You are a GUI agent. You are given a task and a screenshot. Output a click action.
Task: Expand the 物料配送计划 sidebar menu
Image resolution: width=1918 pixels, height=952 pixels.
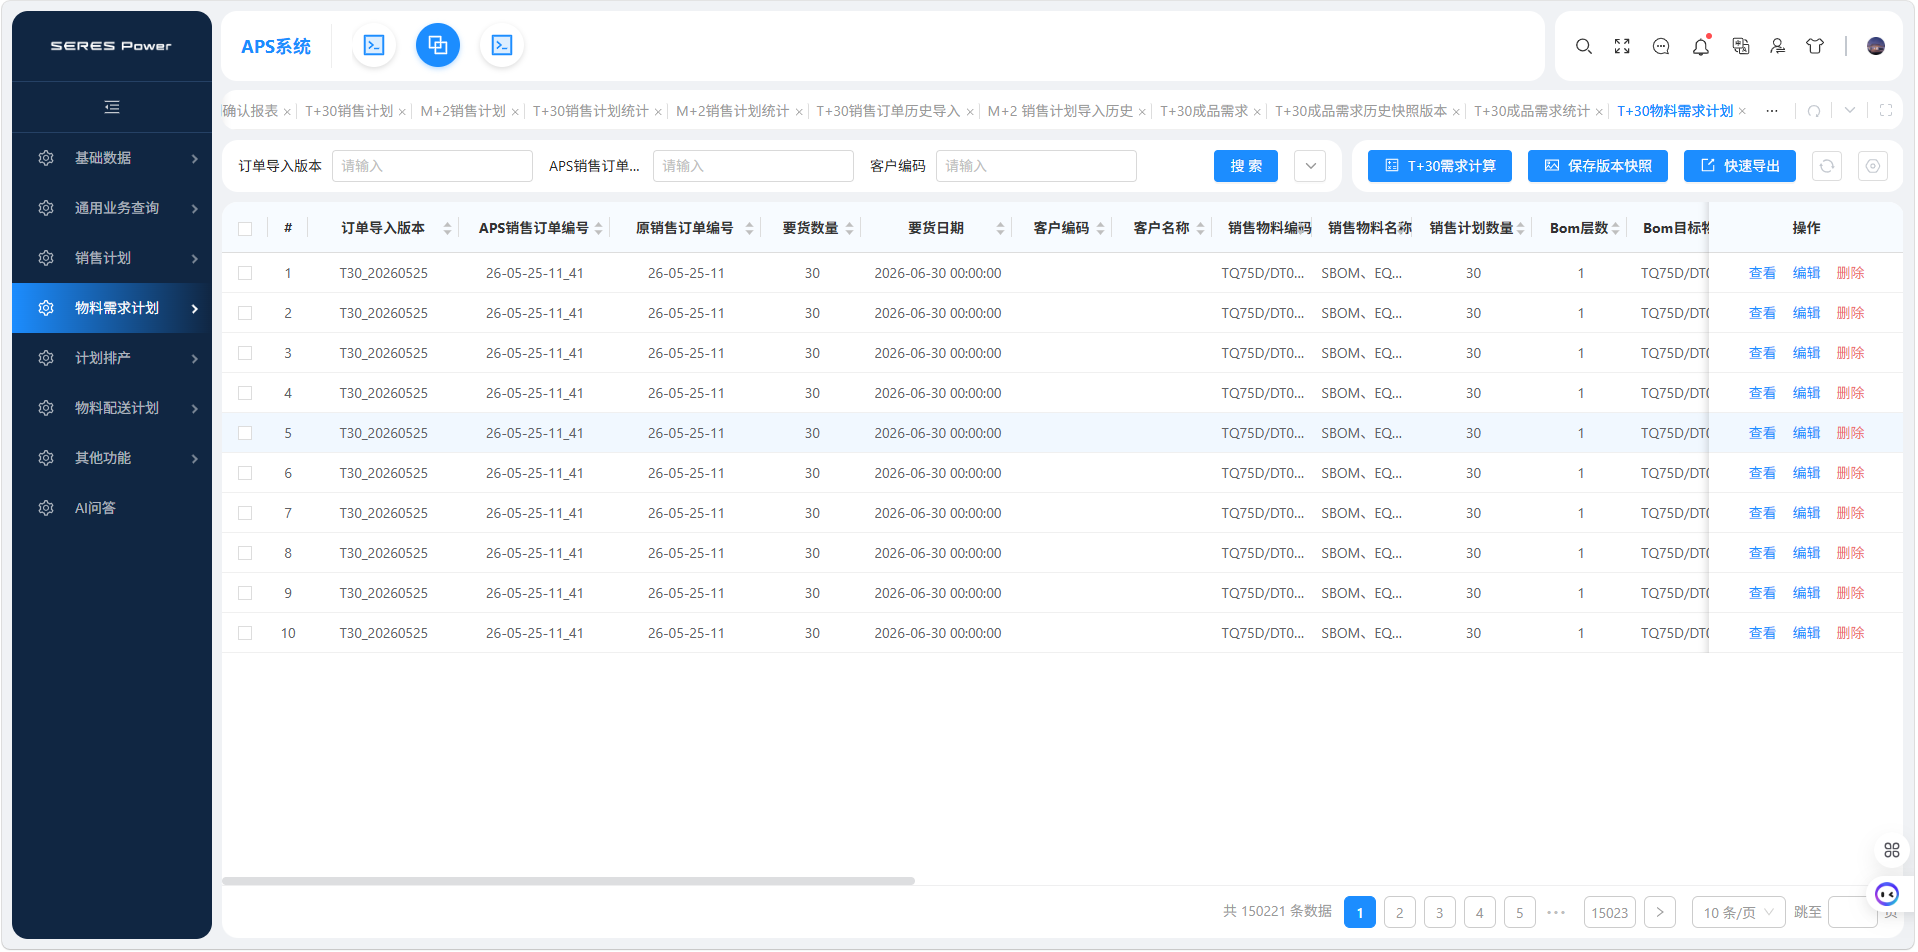point(112,408)
